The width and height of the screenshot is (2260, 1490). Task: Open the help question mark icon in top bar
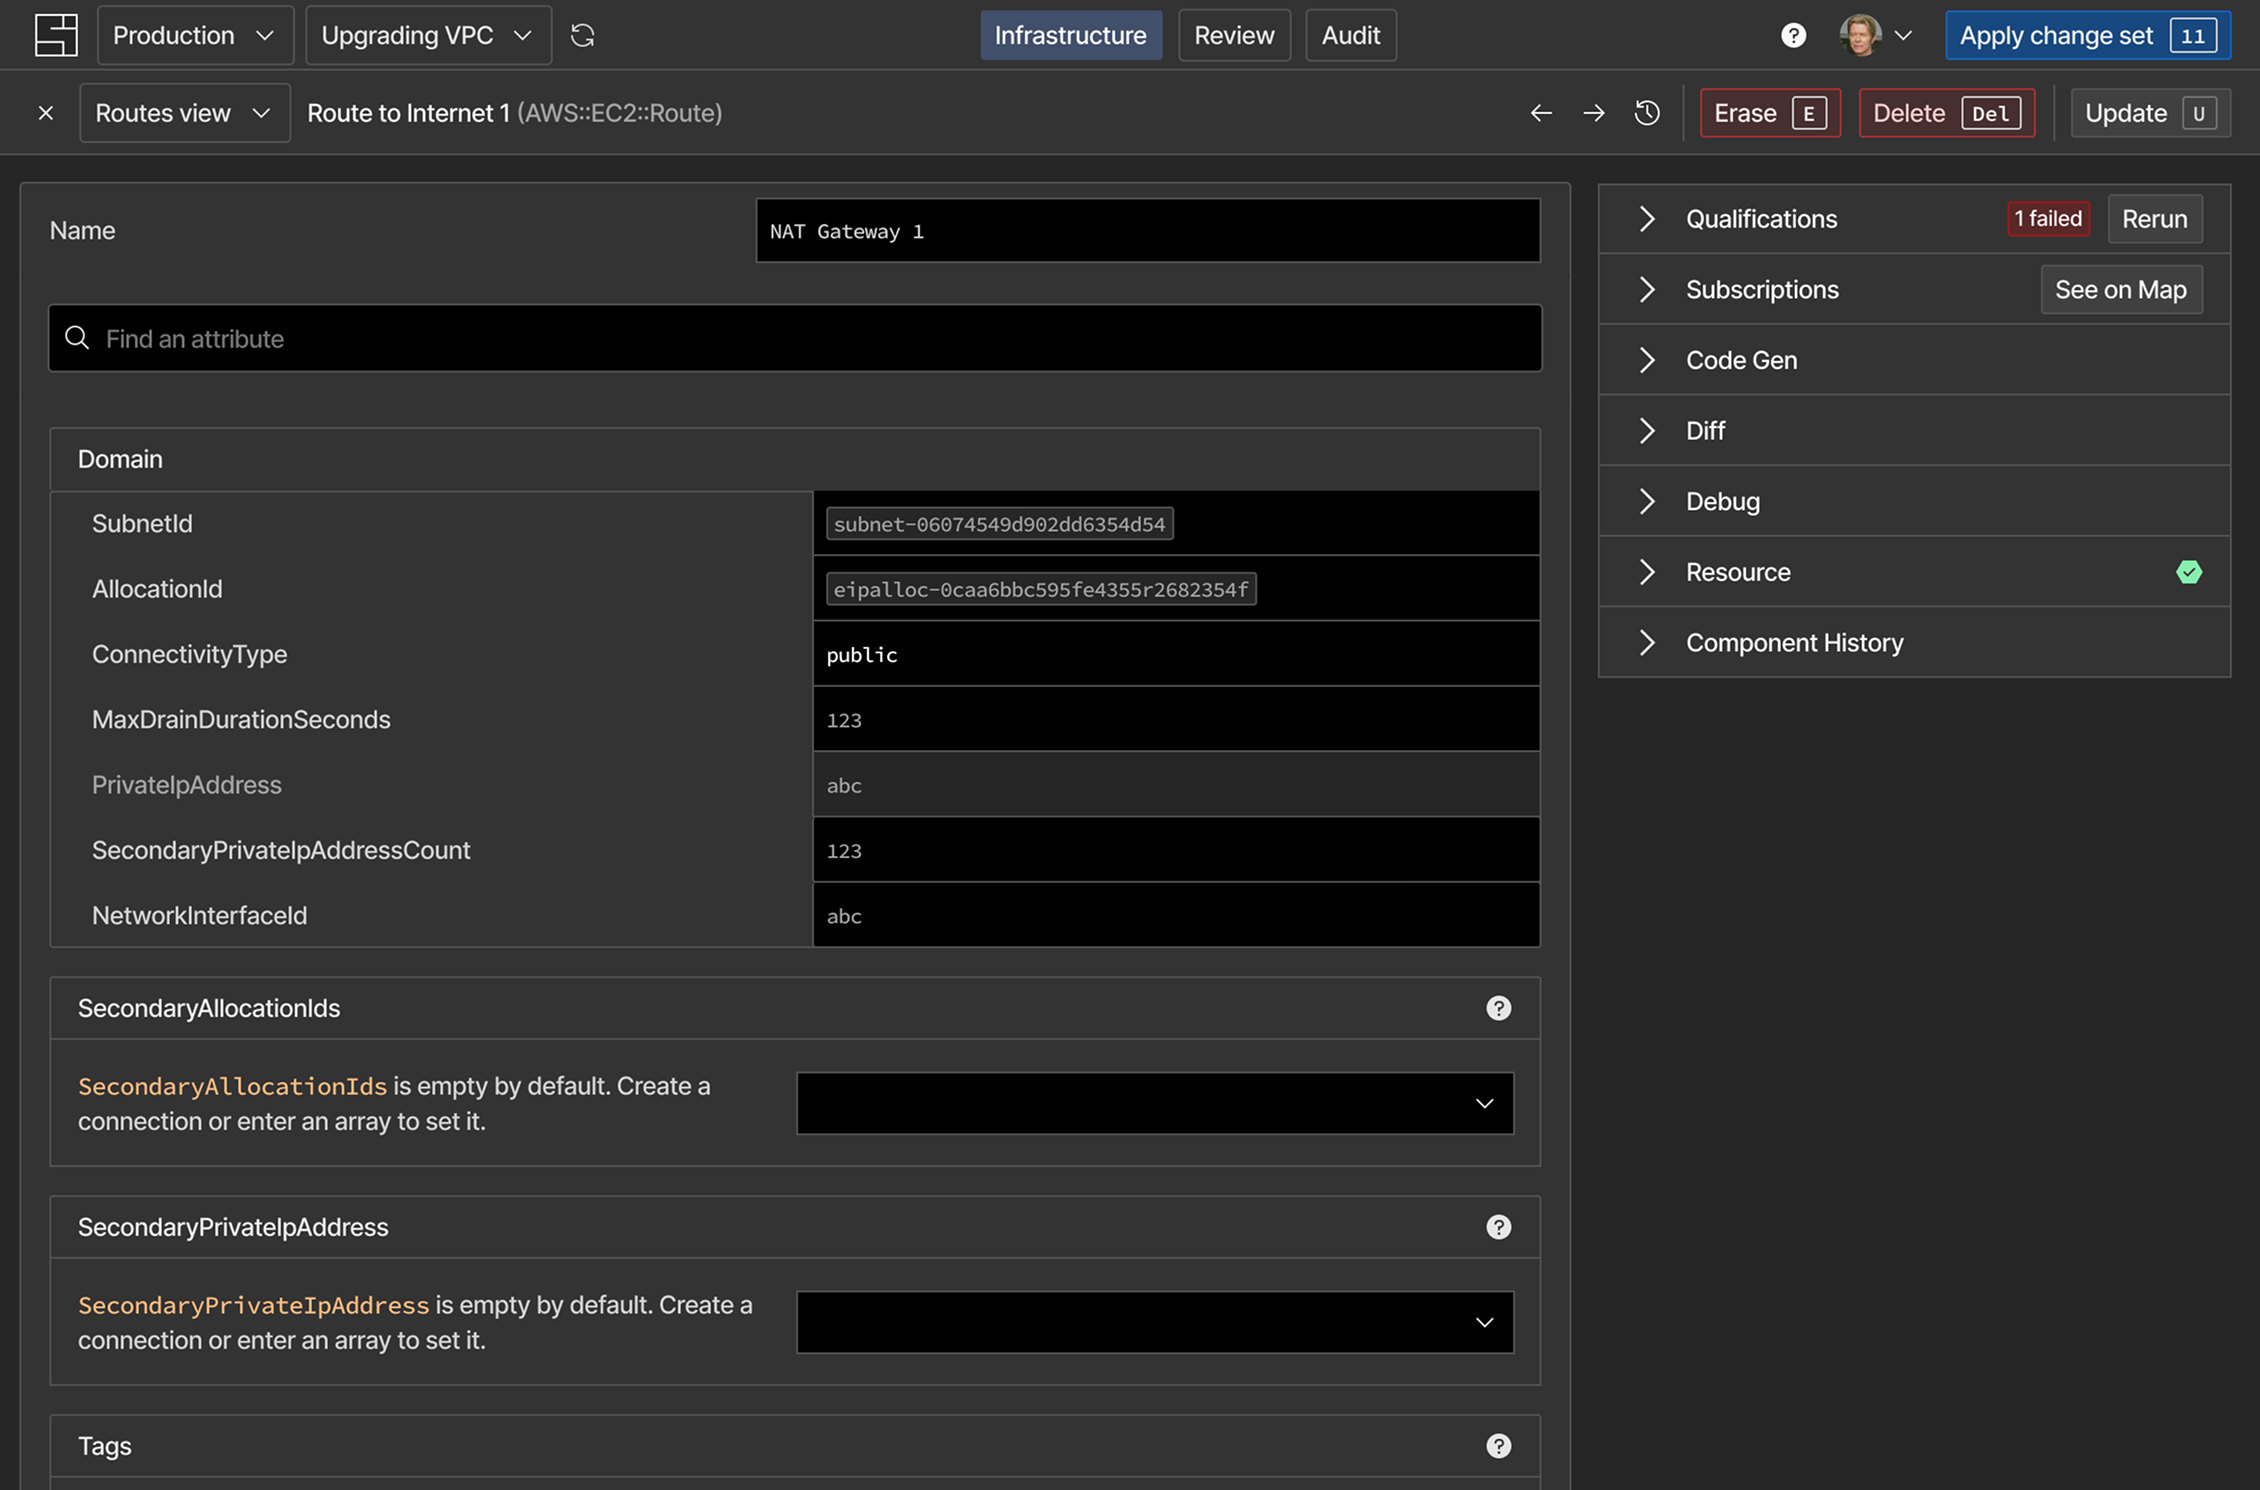tap(1793, 35)
